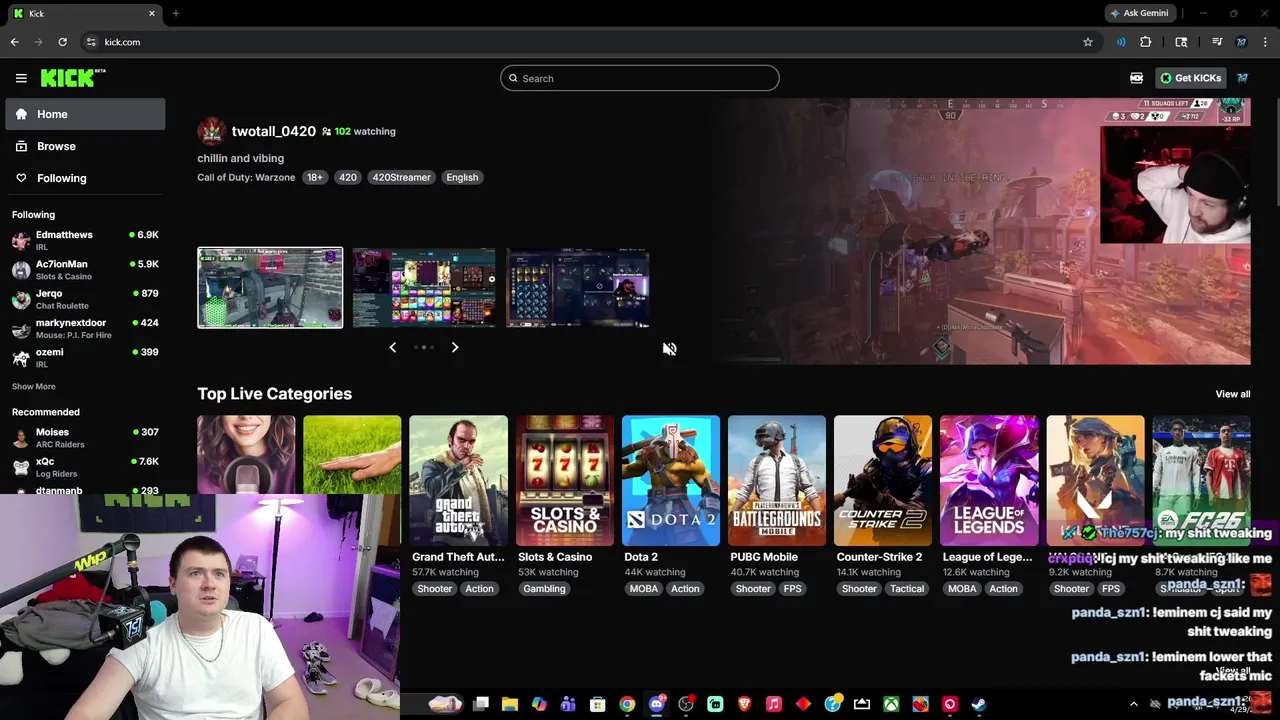Select the Tactical tag under Counter-Strike 2
Screen dimensions: 1280x720
[x=907, y=589]
